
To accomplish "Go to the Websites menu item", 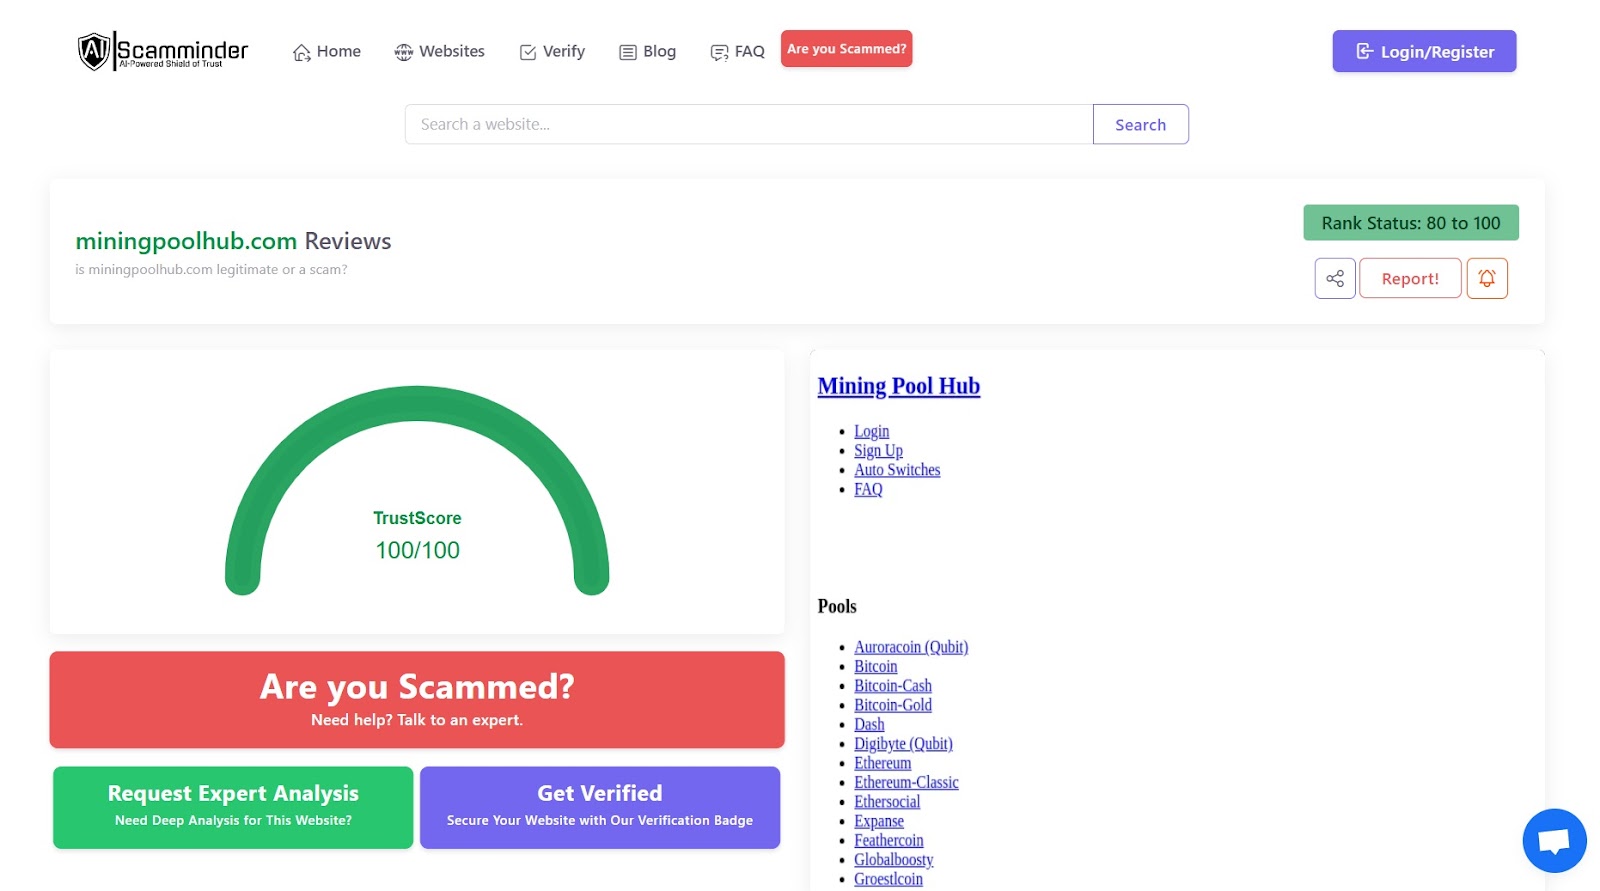I will click(439, 52).
